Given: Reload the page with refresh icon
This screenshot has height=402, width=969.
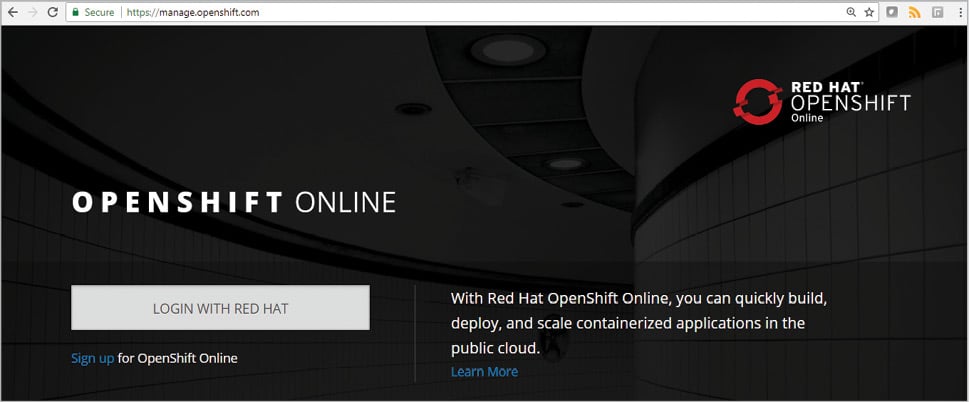Looking at the screenshot, I should [53, 12].
